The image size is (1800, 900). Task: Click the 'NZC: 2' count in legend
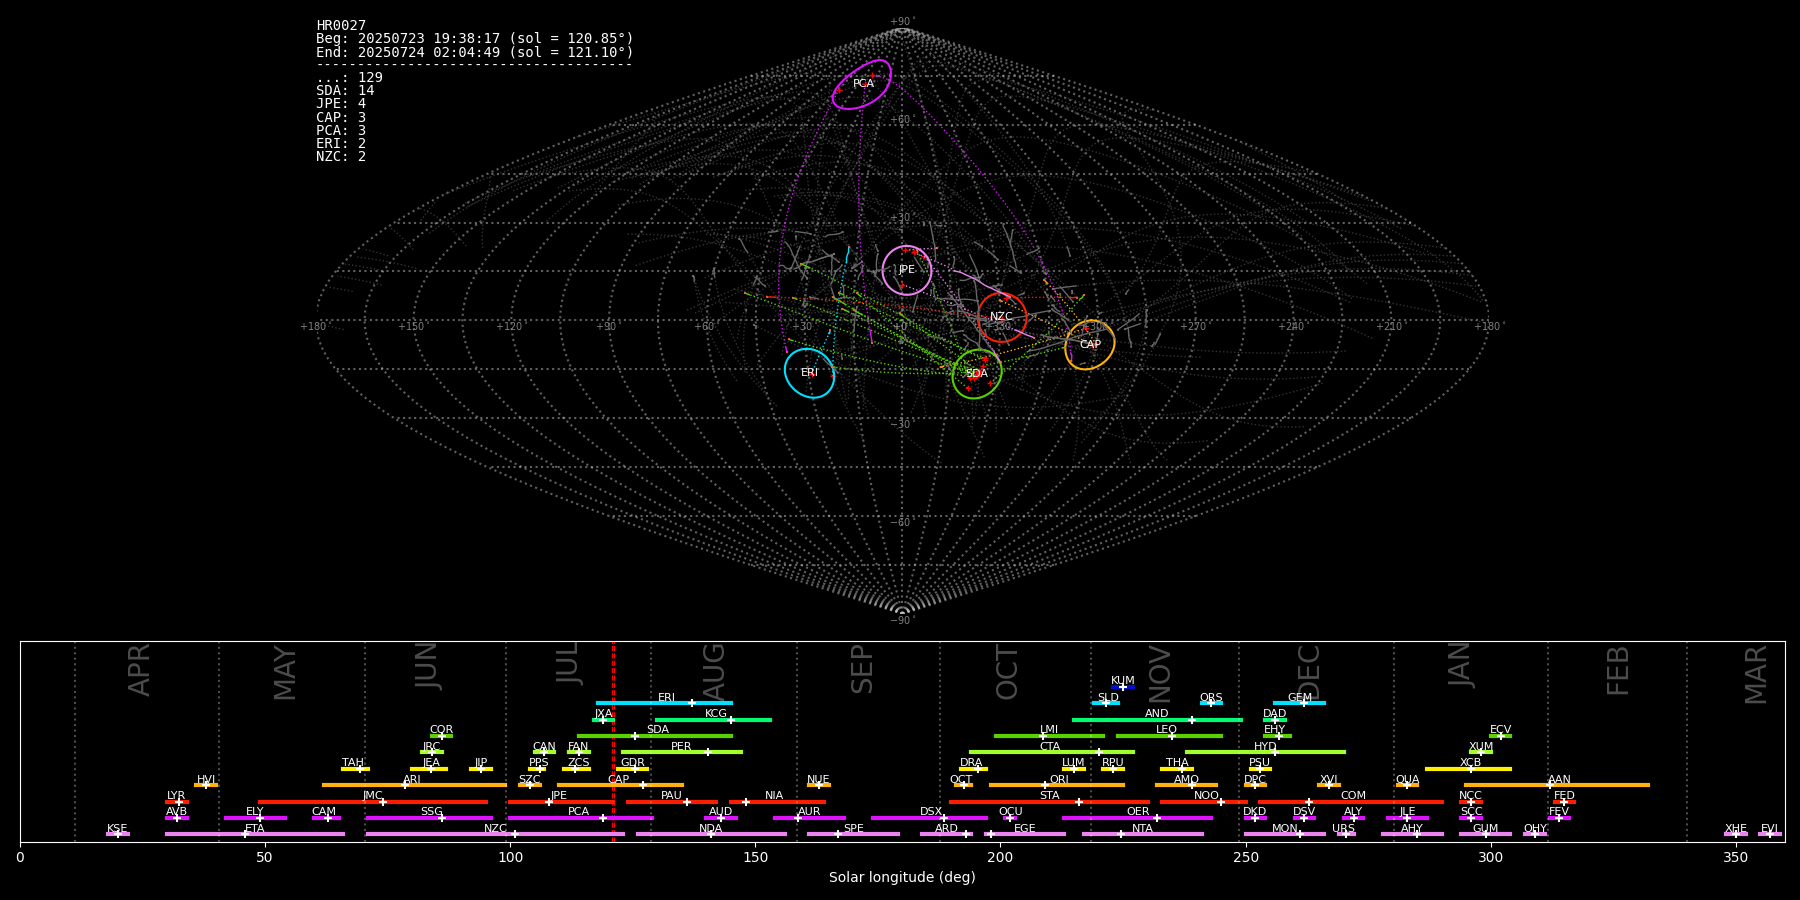click(341, 157)
